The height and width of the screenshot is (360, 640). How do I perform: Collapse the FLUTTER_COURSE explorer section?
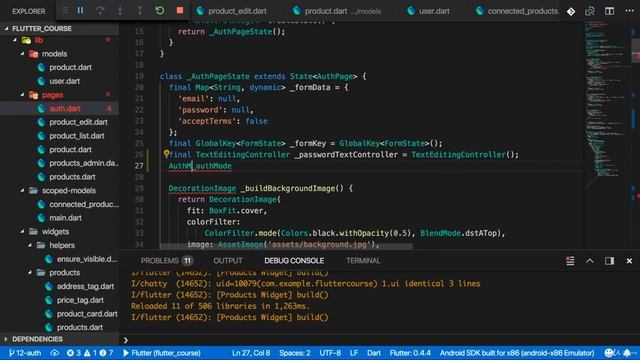(7, 29)
